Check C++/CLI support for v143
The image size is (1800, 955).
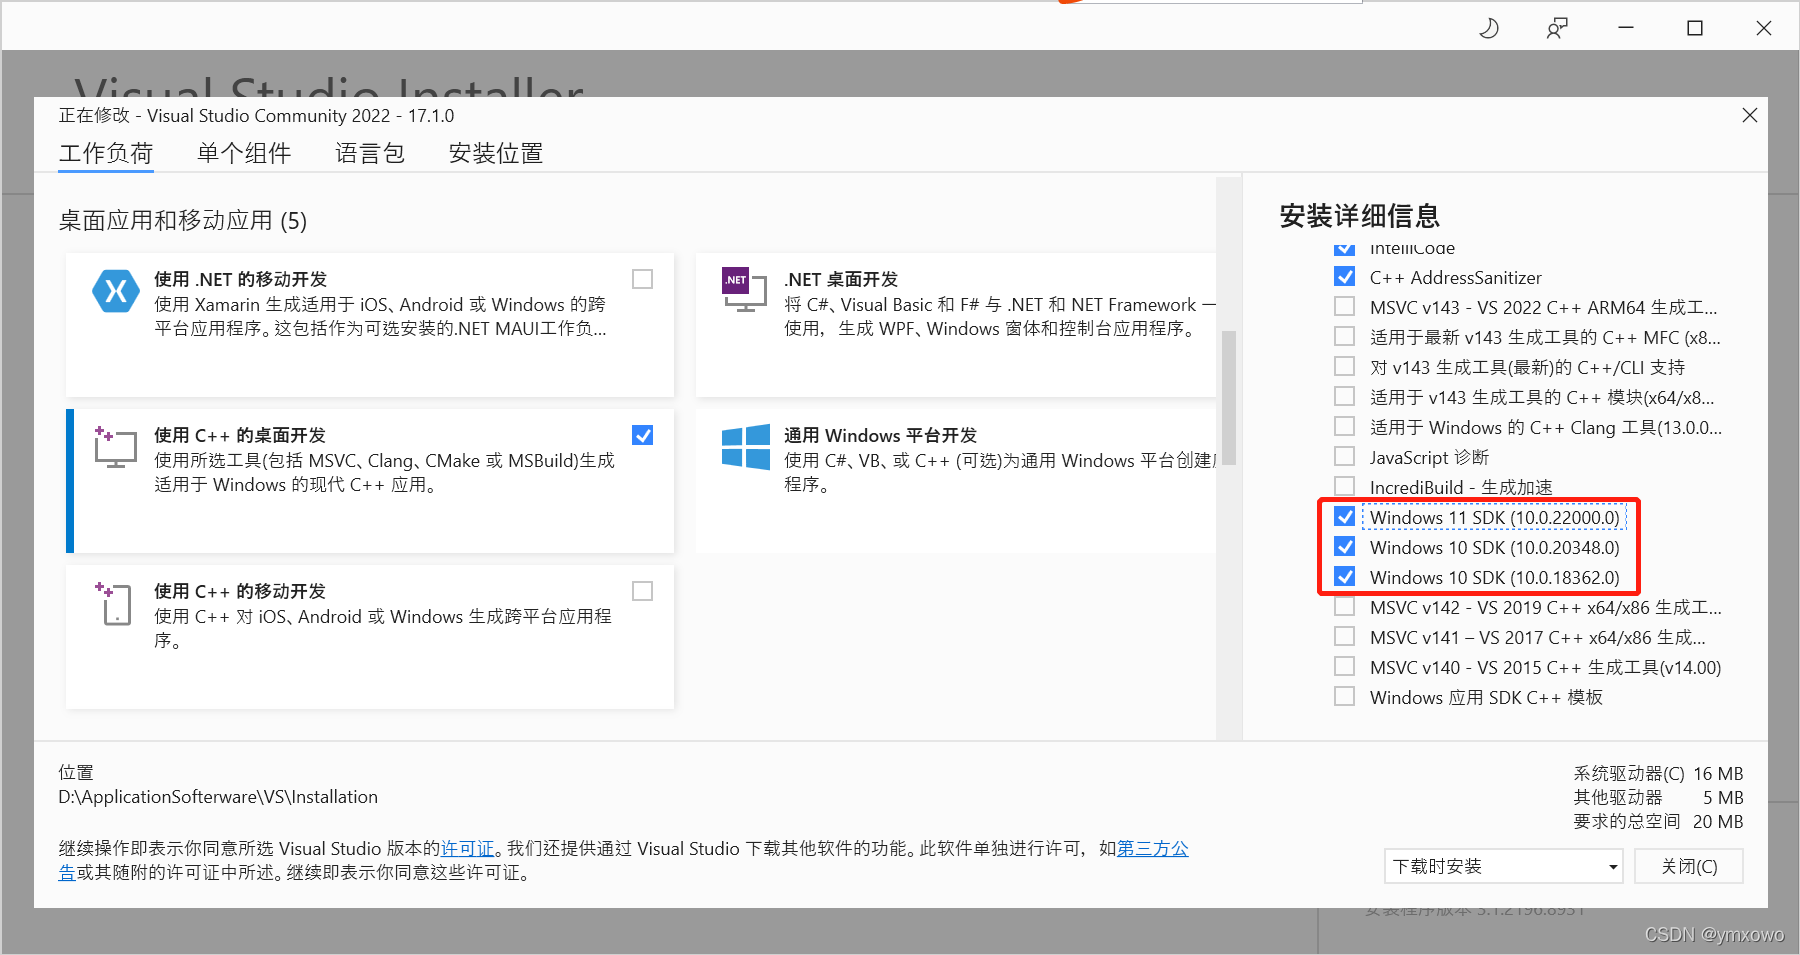point(1345,366)
